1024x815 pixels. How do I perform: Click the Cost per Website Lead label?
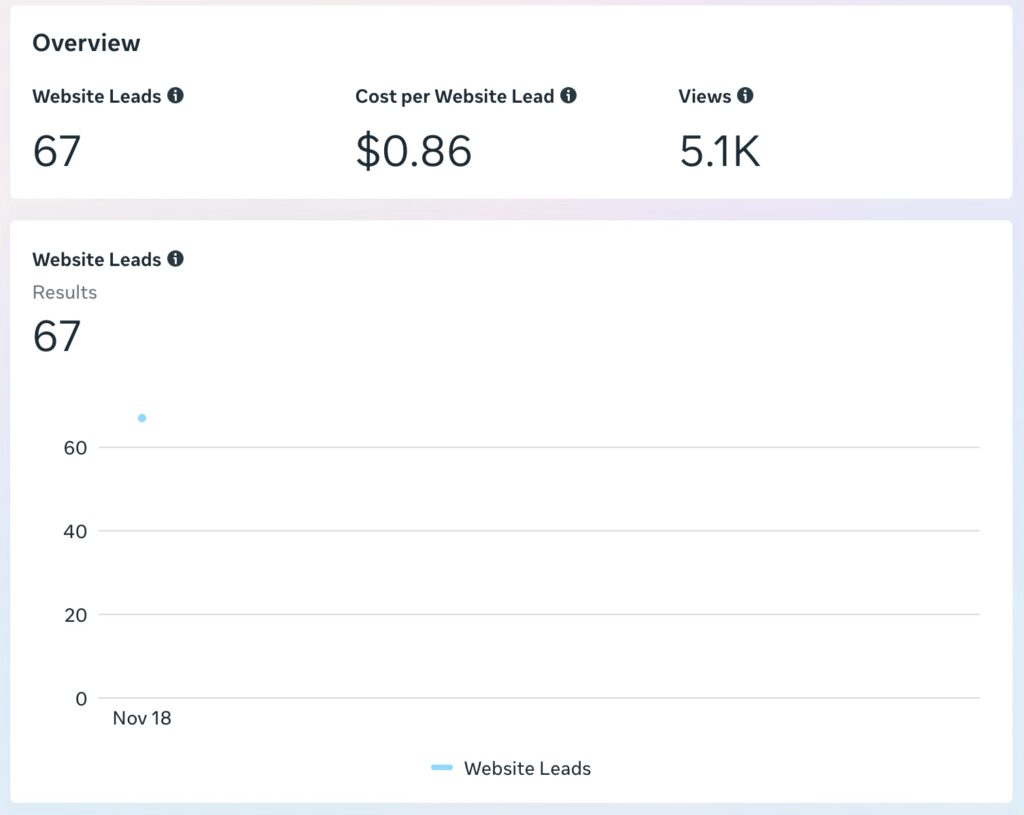click(x=454, y=97)
